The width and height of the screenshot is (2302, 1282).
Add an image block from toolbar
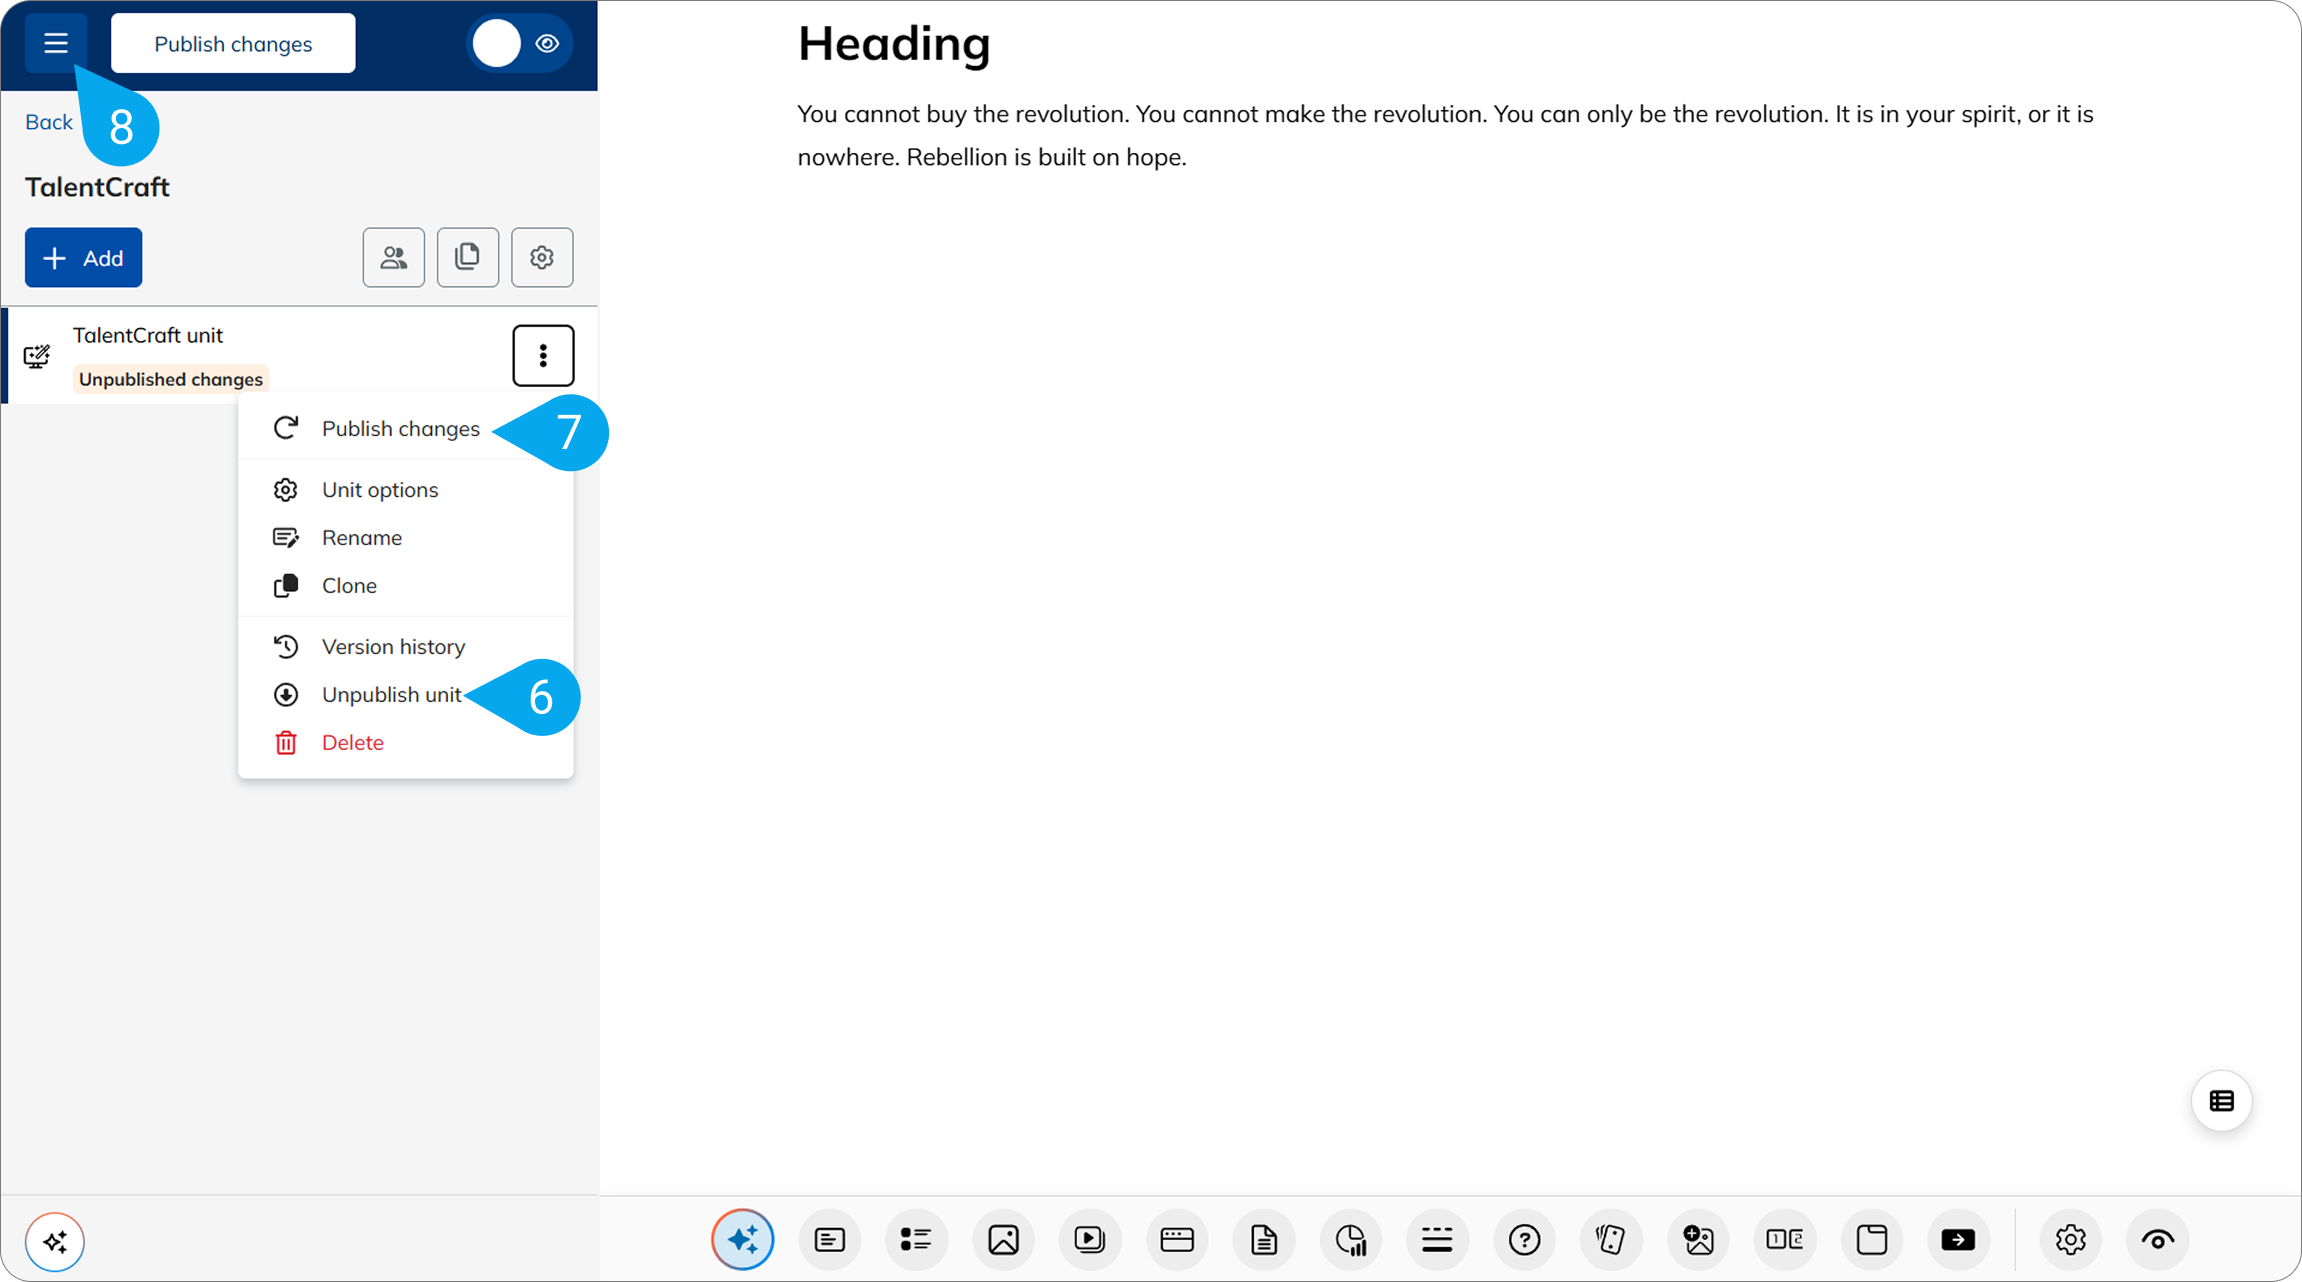[1003, 1240]
